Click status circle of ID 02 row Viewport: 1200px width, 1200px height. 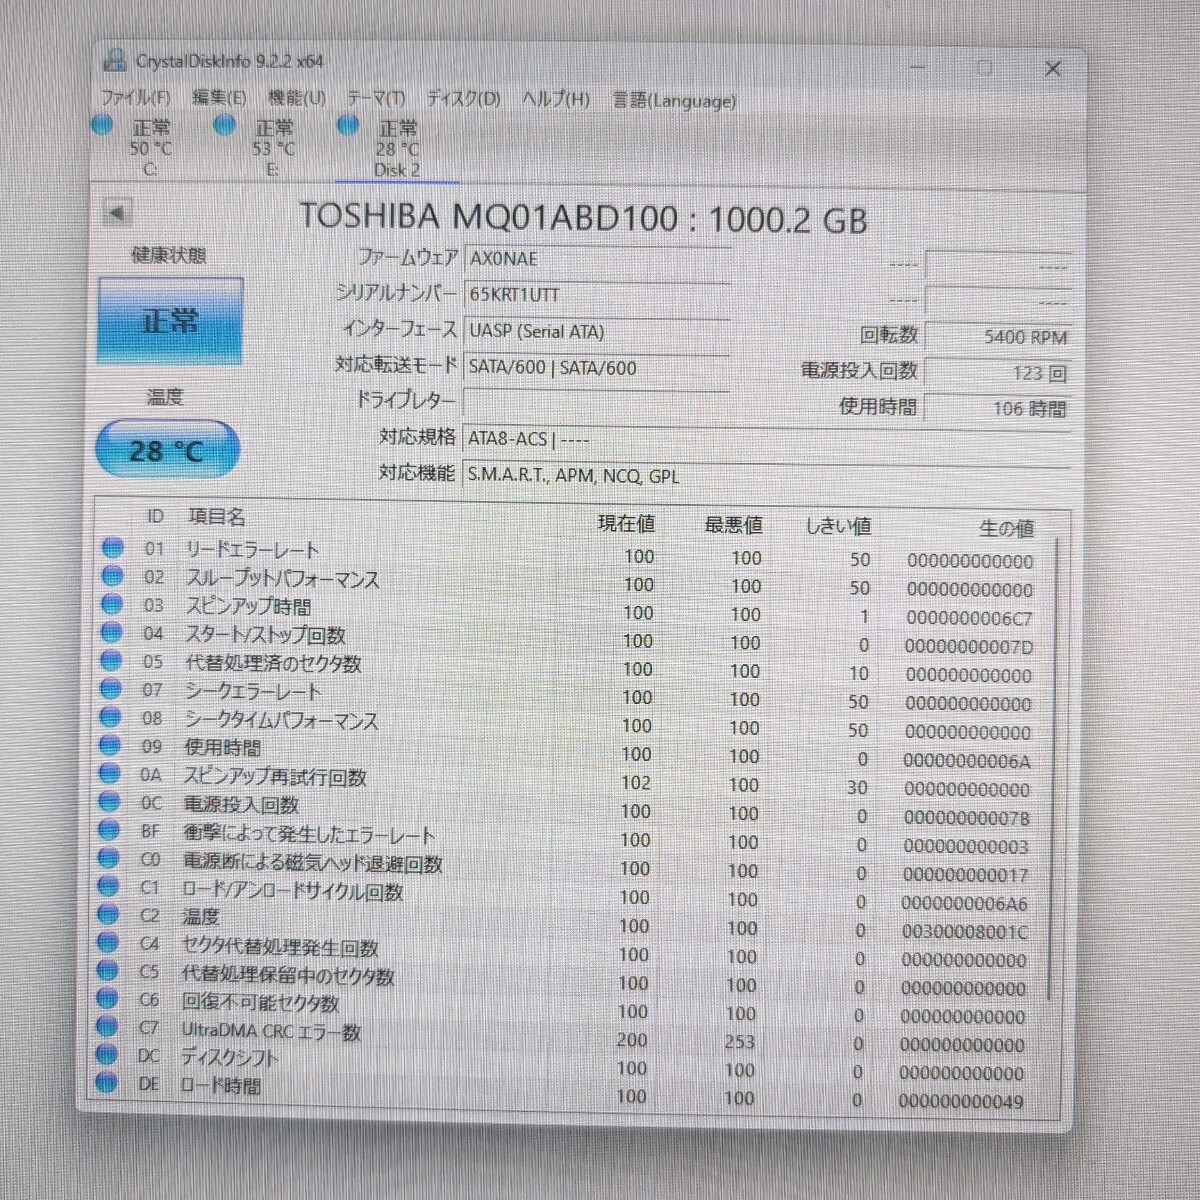point(112,576)
